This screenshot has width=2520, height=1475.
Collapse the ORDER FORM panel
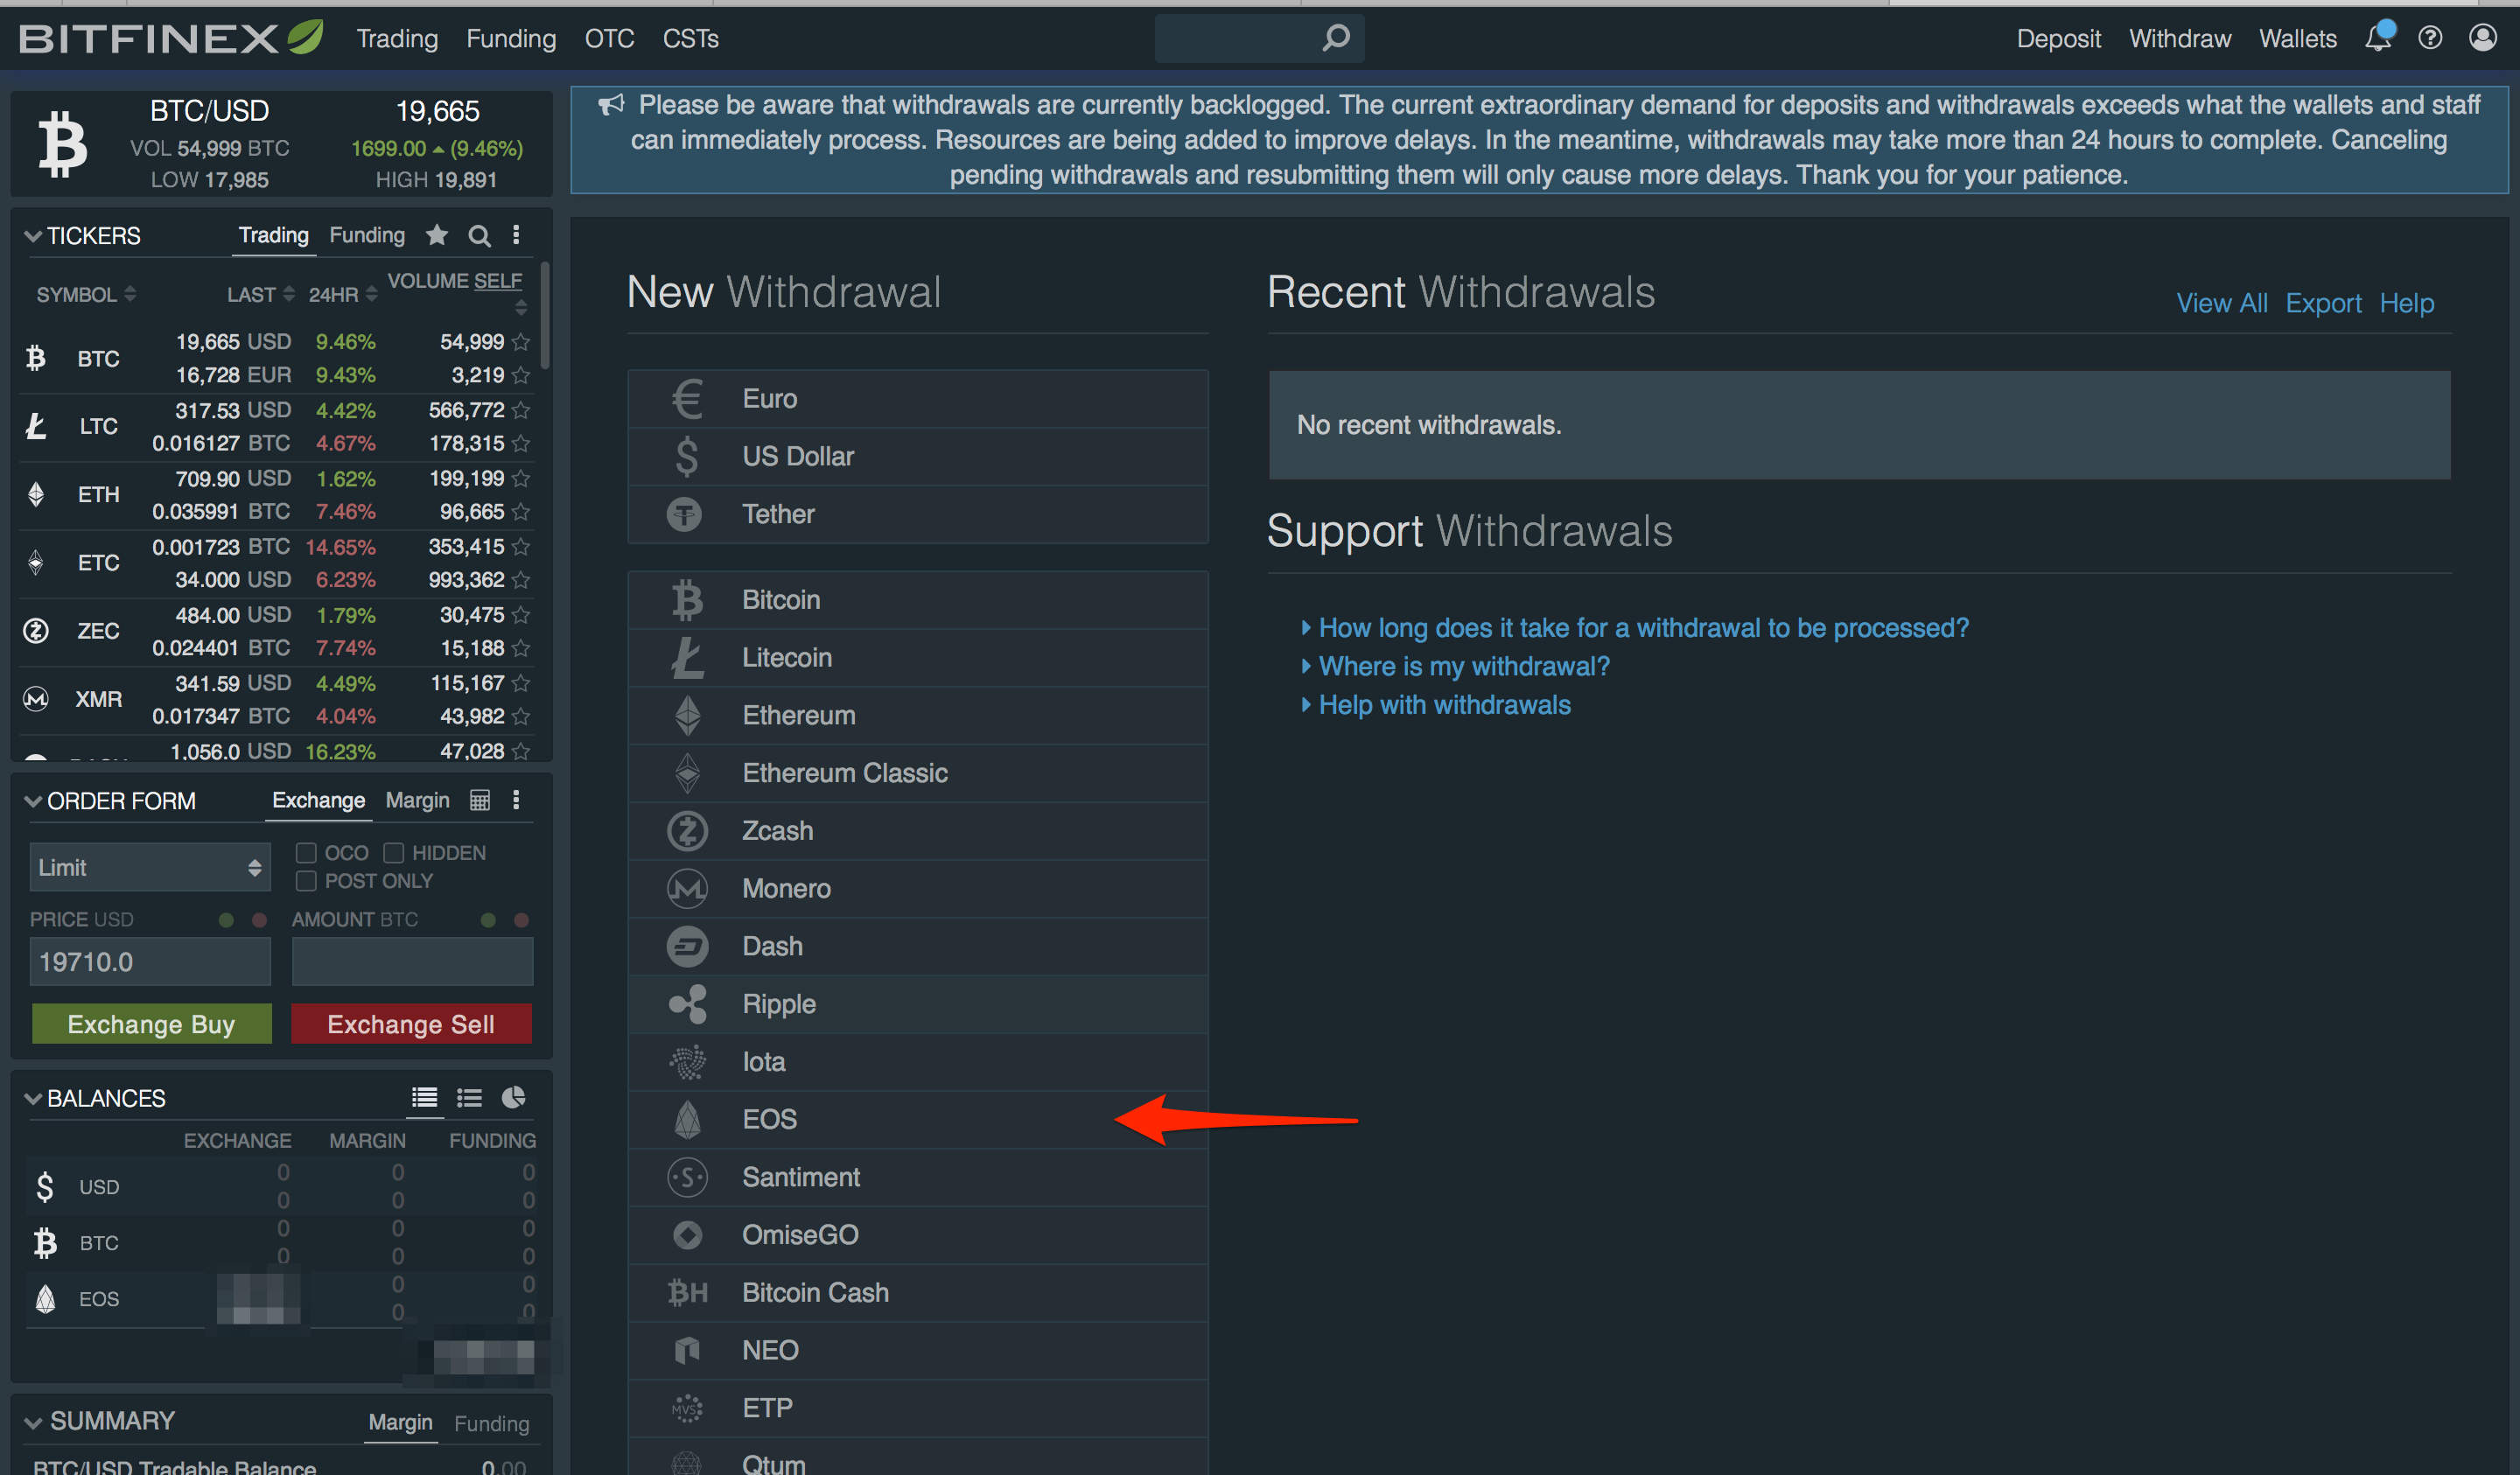[33, 801]
